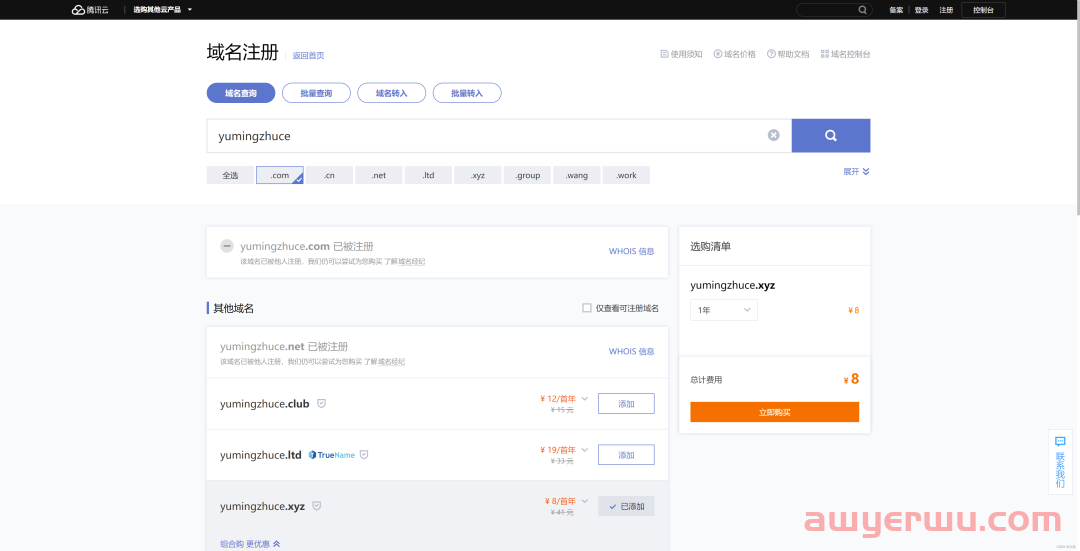Click 了解域名经纪 under yumingzhuce.com

pos(405,262)
